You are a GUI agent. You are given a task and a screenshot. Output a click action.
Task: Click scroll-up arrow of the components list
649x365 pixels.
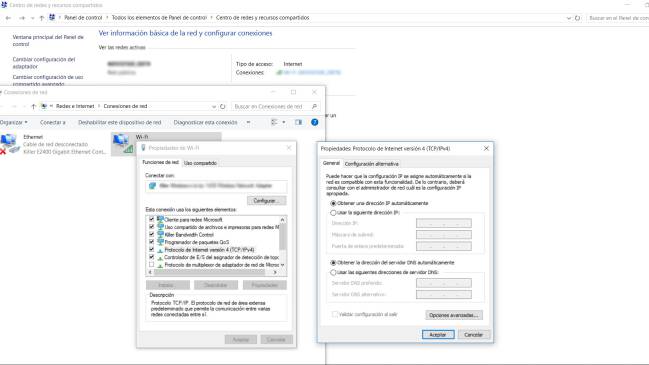click(283, 219)
